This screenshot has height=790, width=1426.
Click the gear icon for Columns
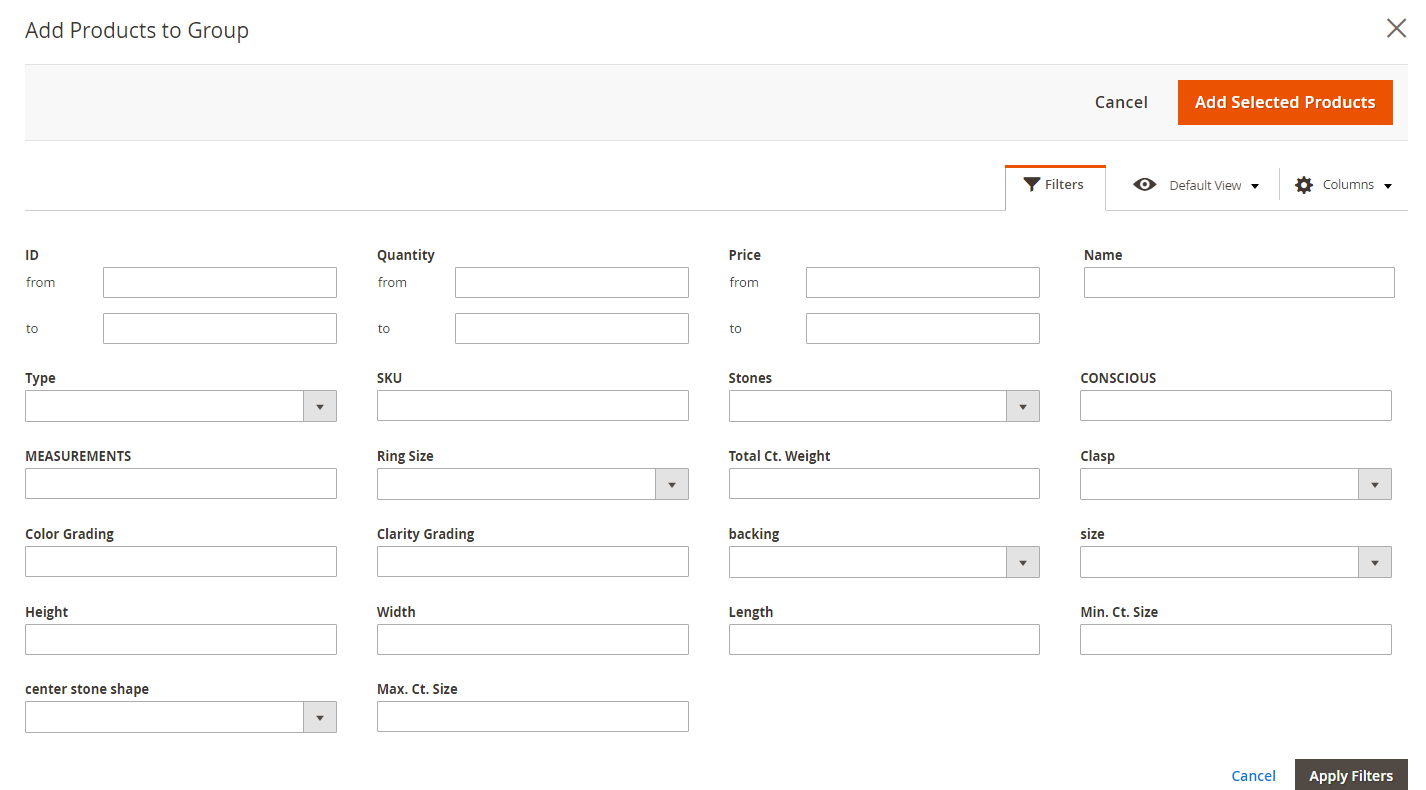pyautogui.click(x=1304, y=185)
